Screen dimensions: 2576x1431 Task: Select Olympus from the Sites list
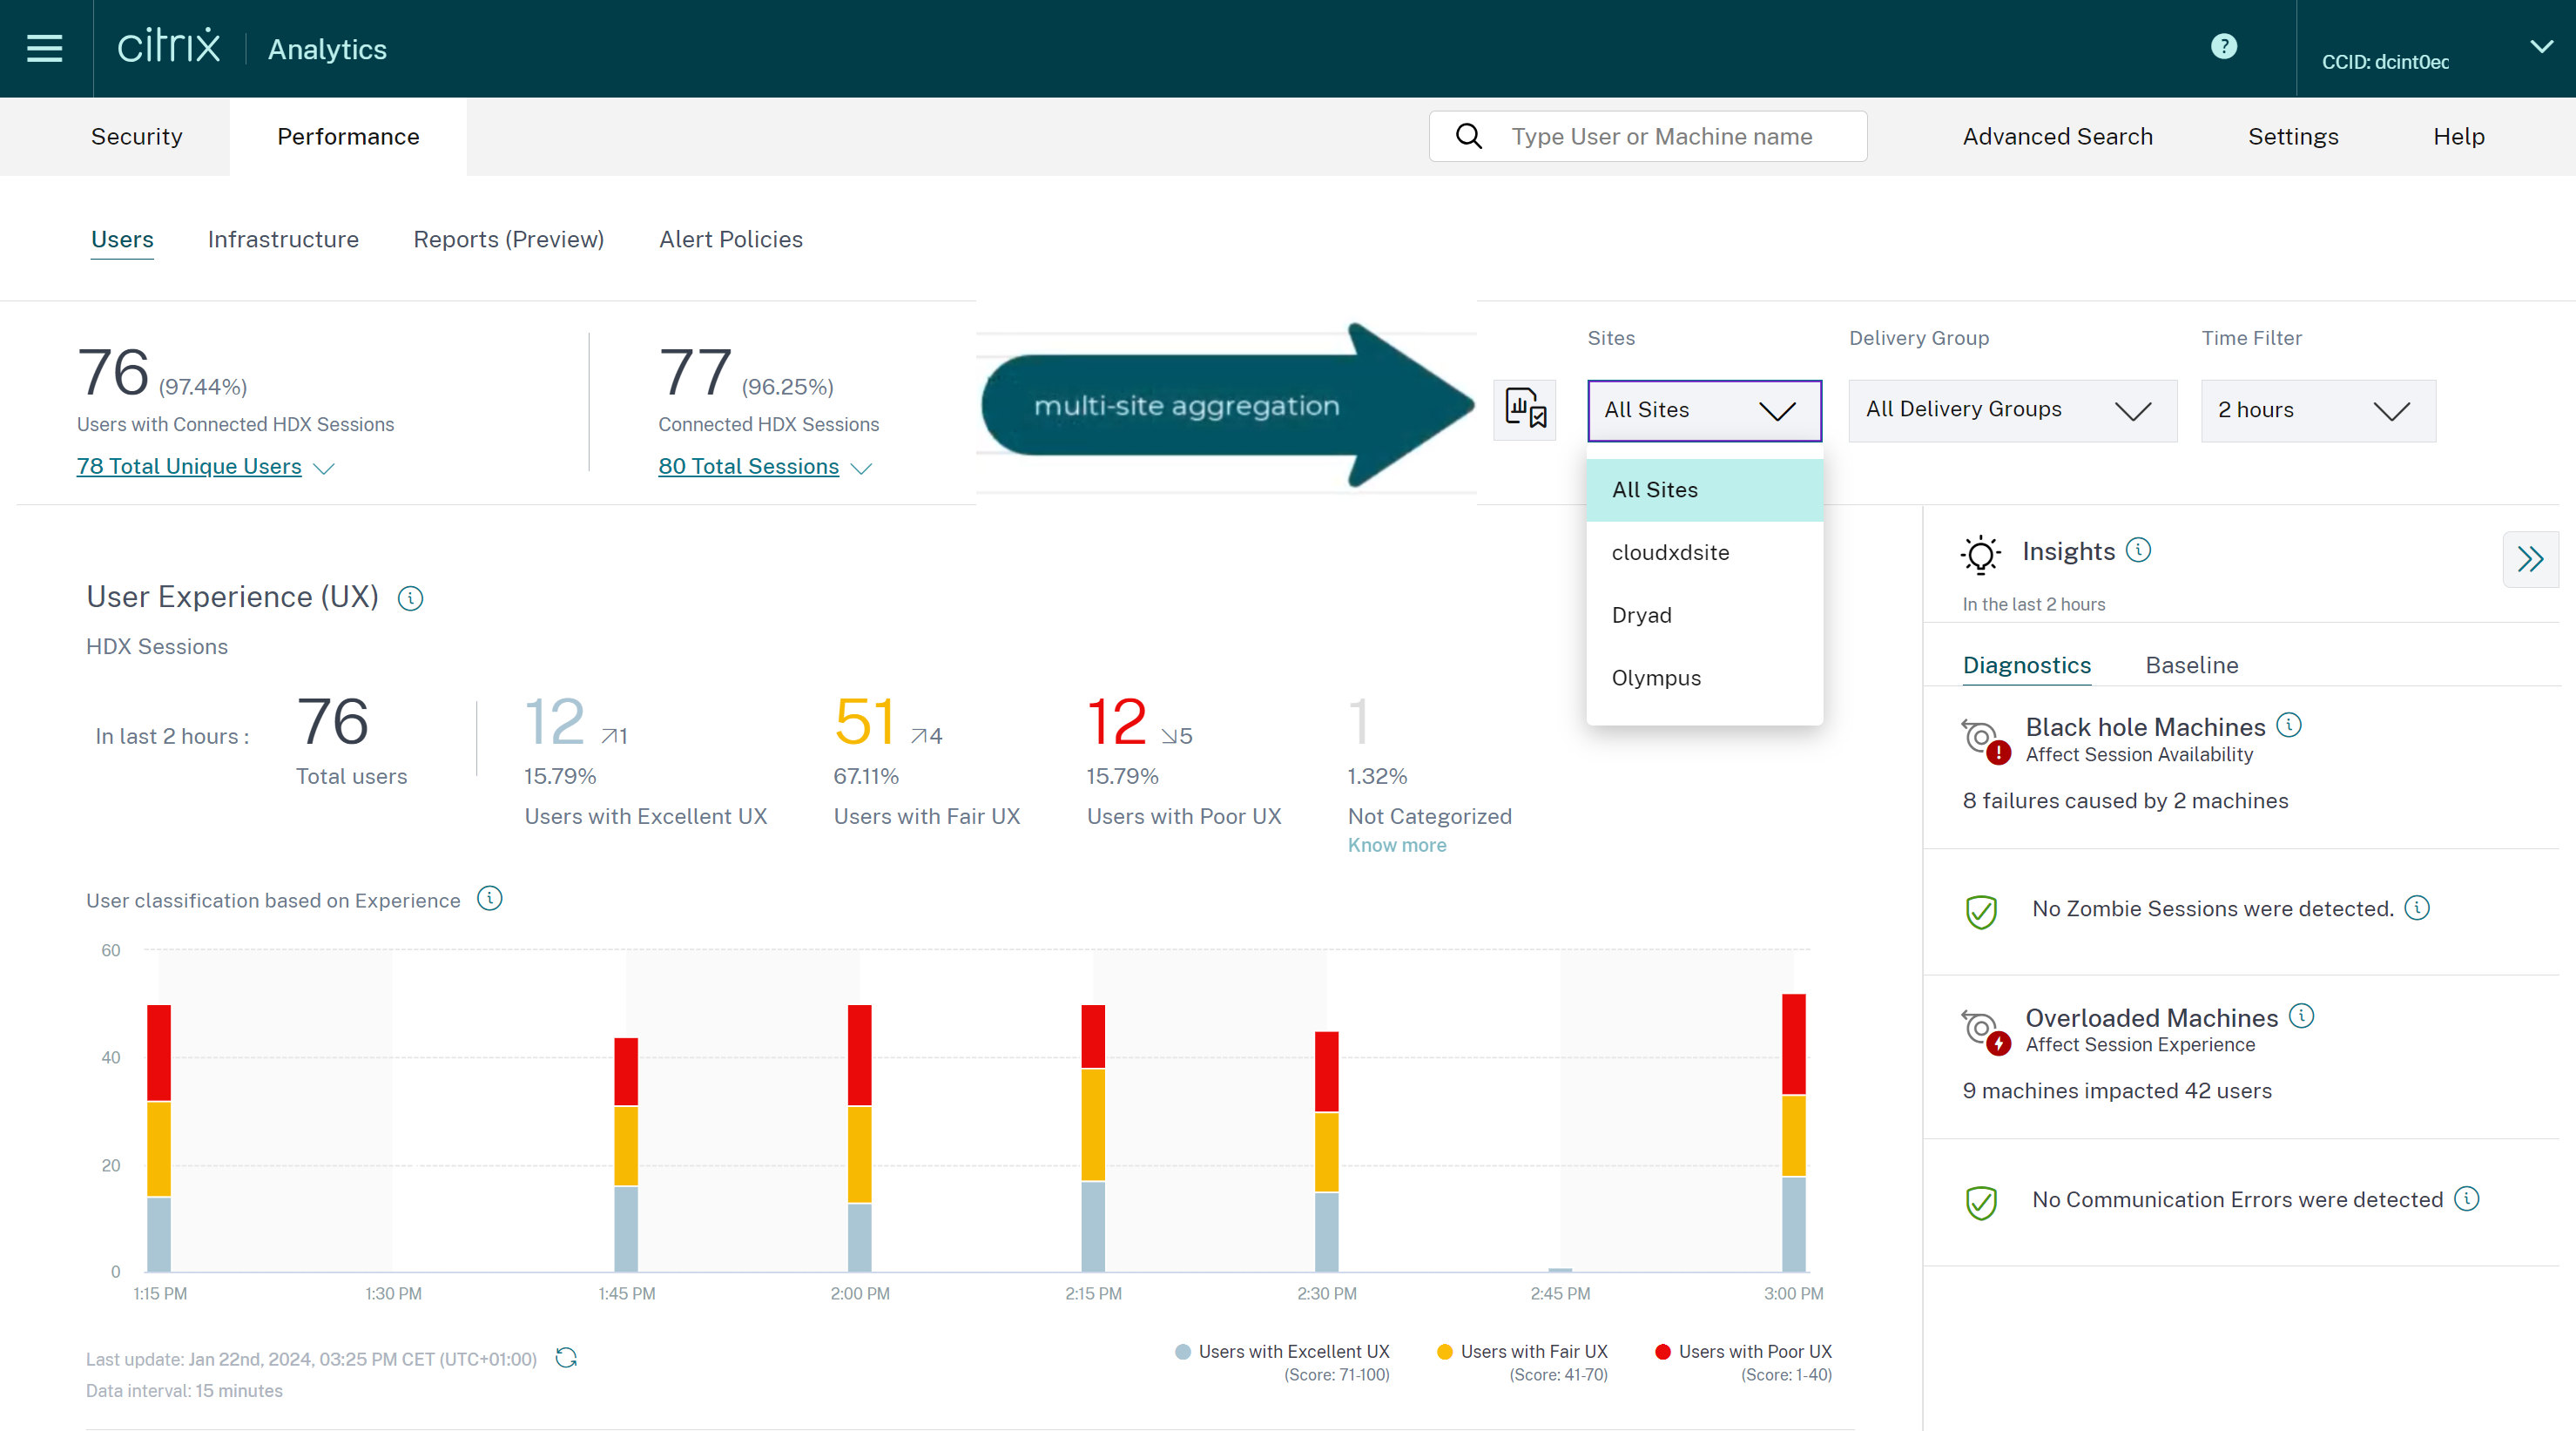click(x=1656, y=678)
